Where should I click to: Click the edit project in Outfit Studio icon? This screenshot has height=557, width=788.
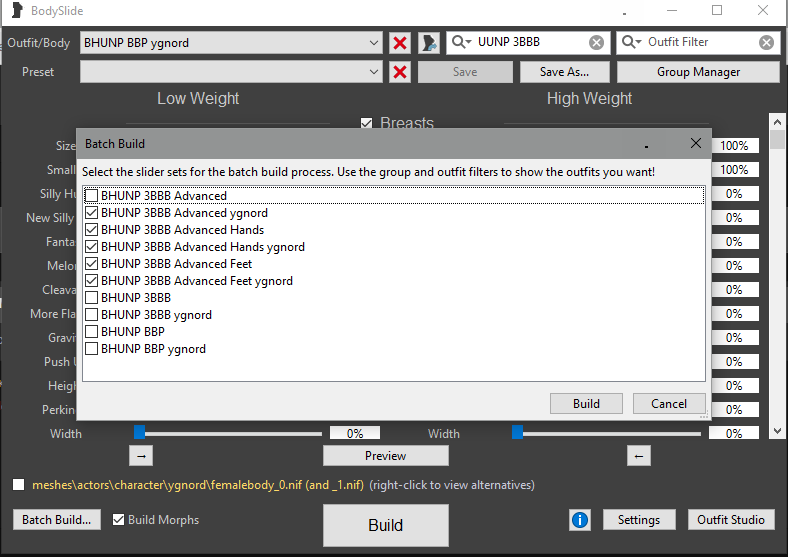(x=429, y=43)
